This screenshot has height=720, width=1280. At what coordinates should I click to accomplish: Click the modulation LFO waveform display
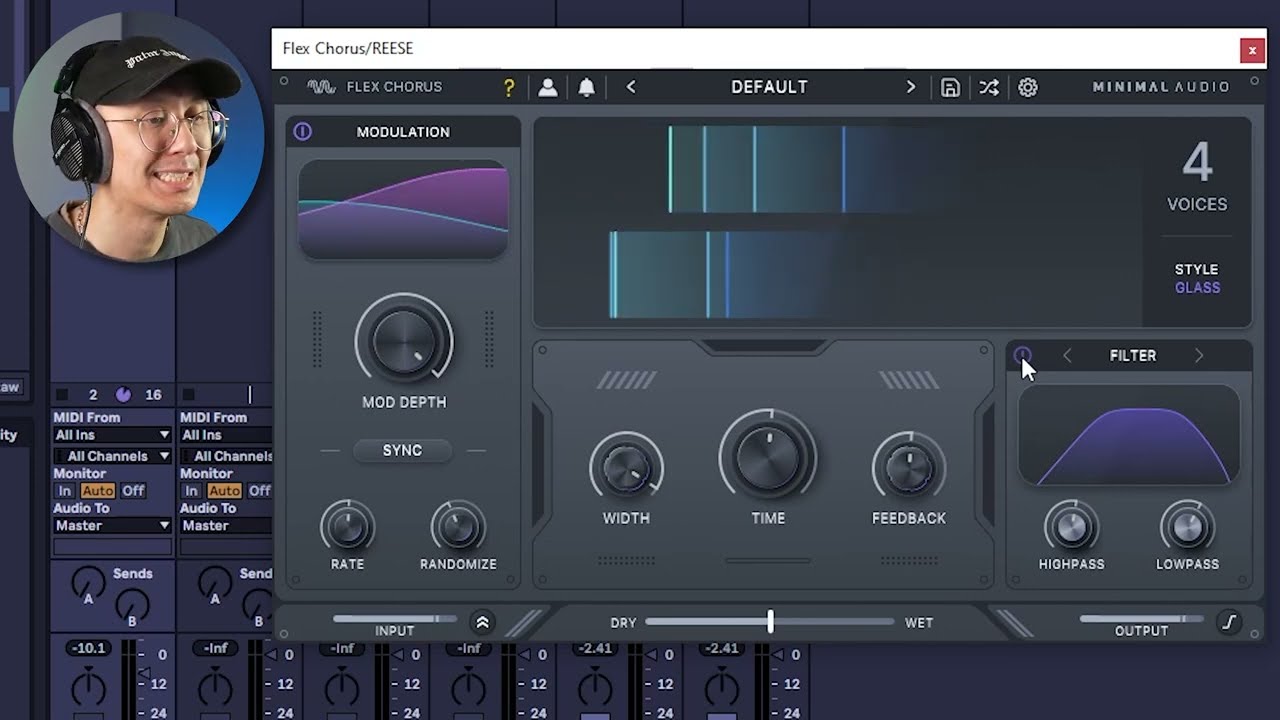403,209
